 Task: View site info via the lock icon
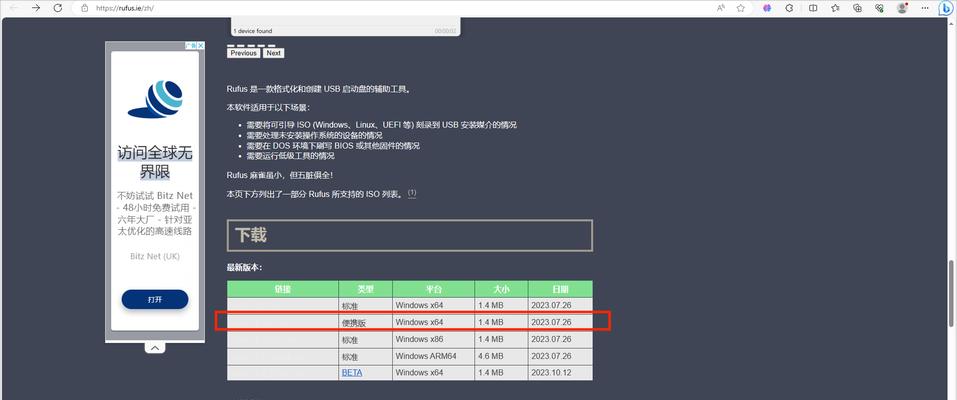coord(85,8)
